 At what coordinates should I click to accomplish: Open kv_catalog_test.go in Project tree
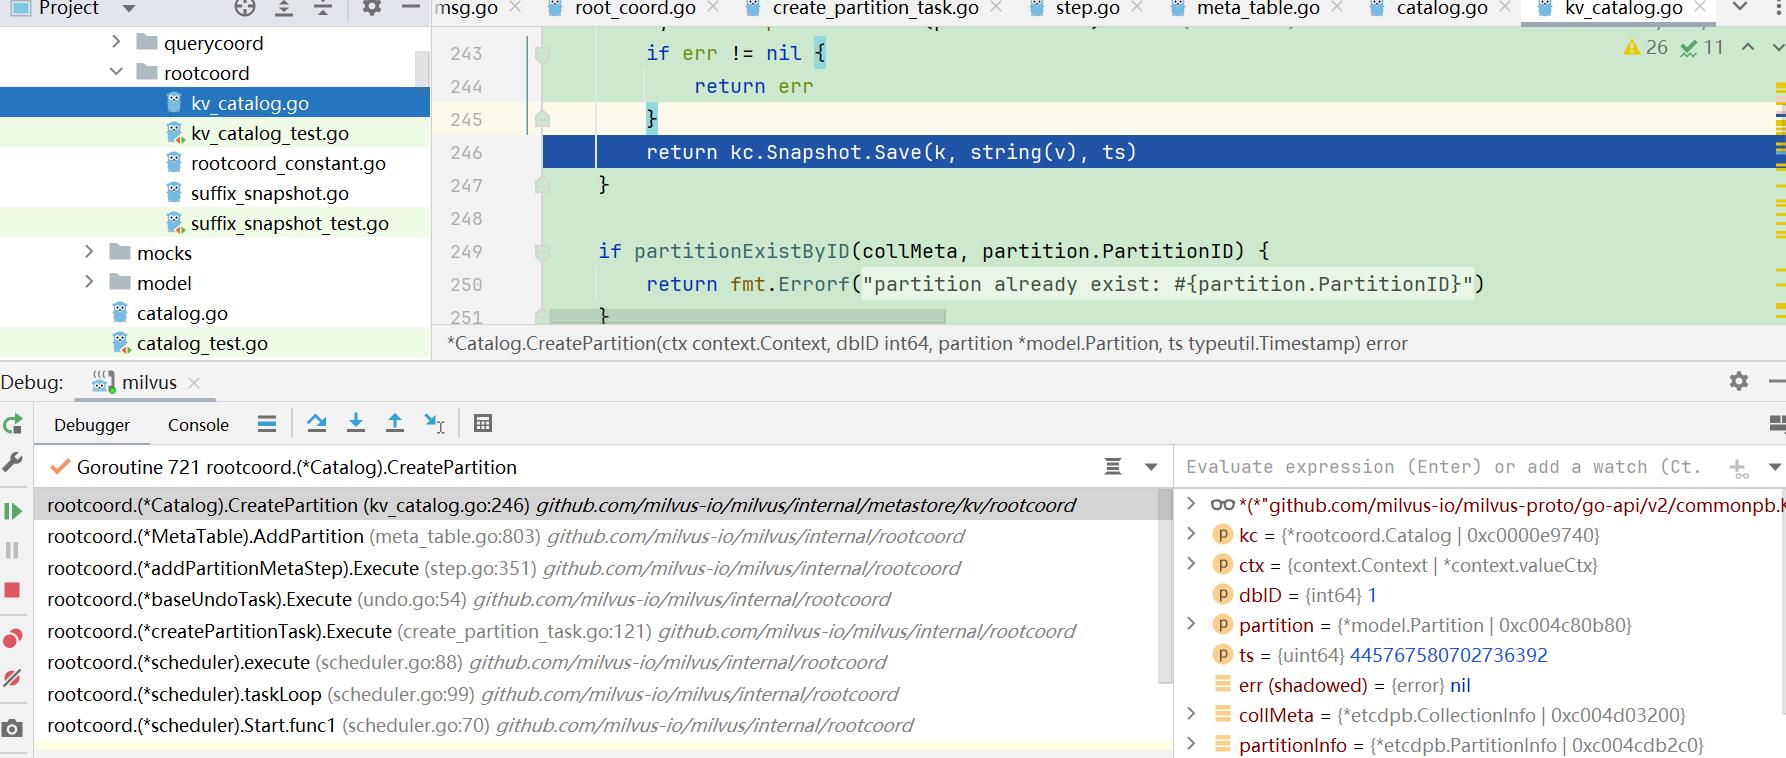click(x=269, y=133)
